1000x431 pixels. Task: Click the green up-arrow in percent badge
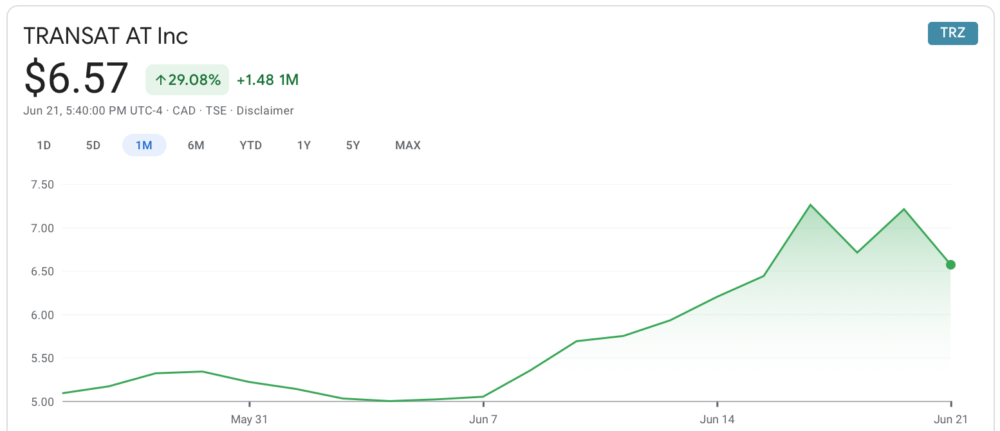[160, 79]
